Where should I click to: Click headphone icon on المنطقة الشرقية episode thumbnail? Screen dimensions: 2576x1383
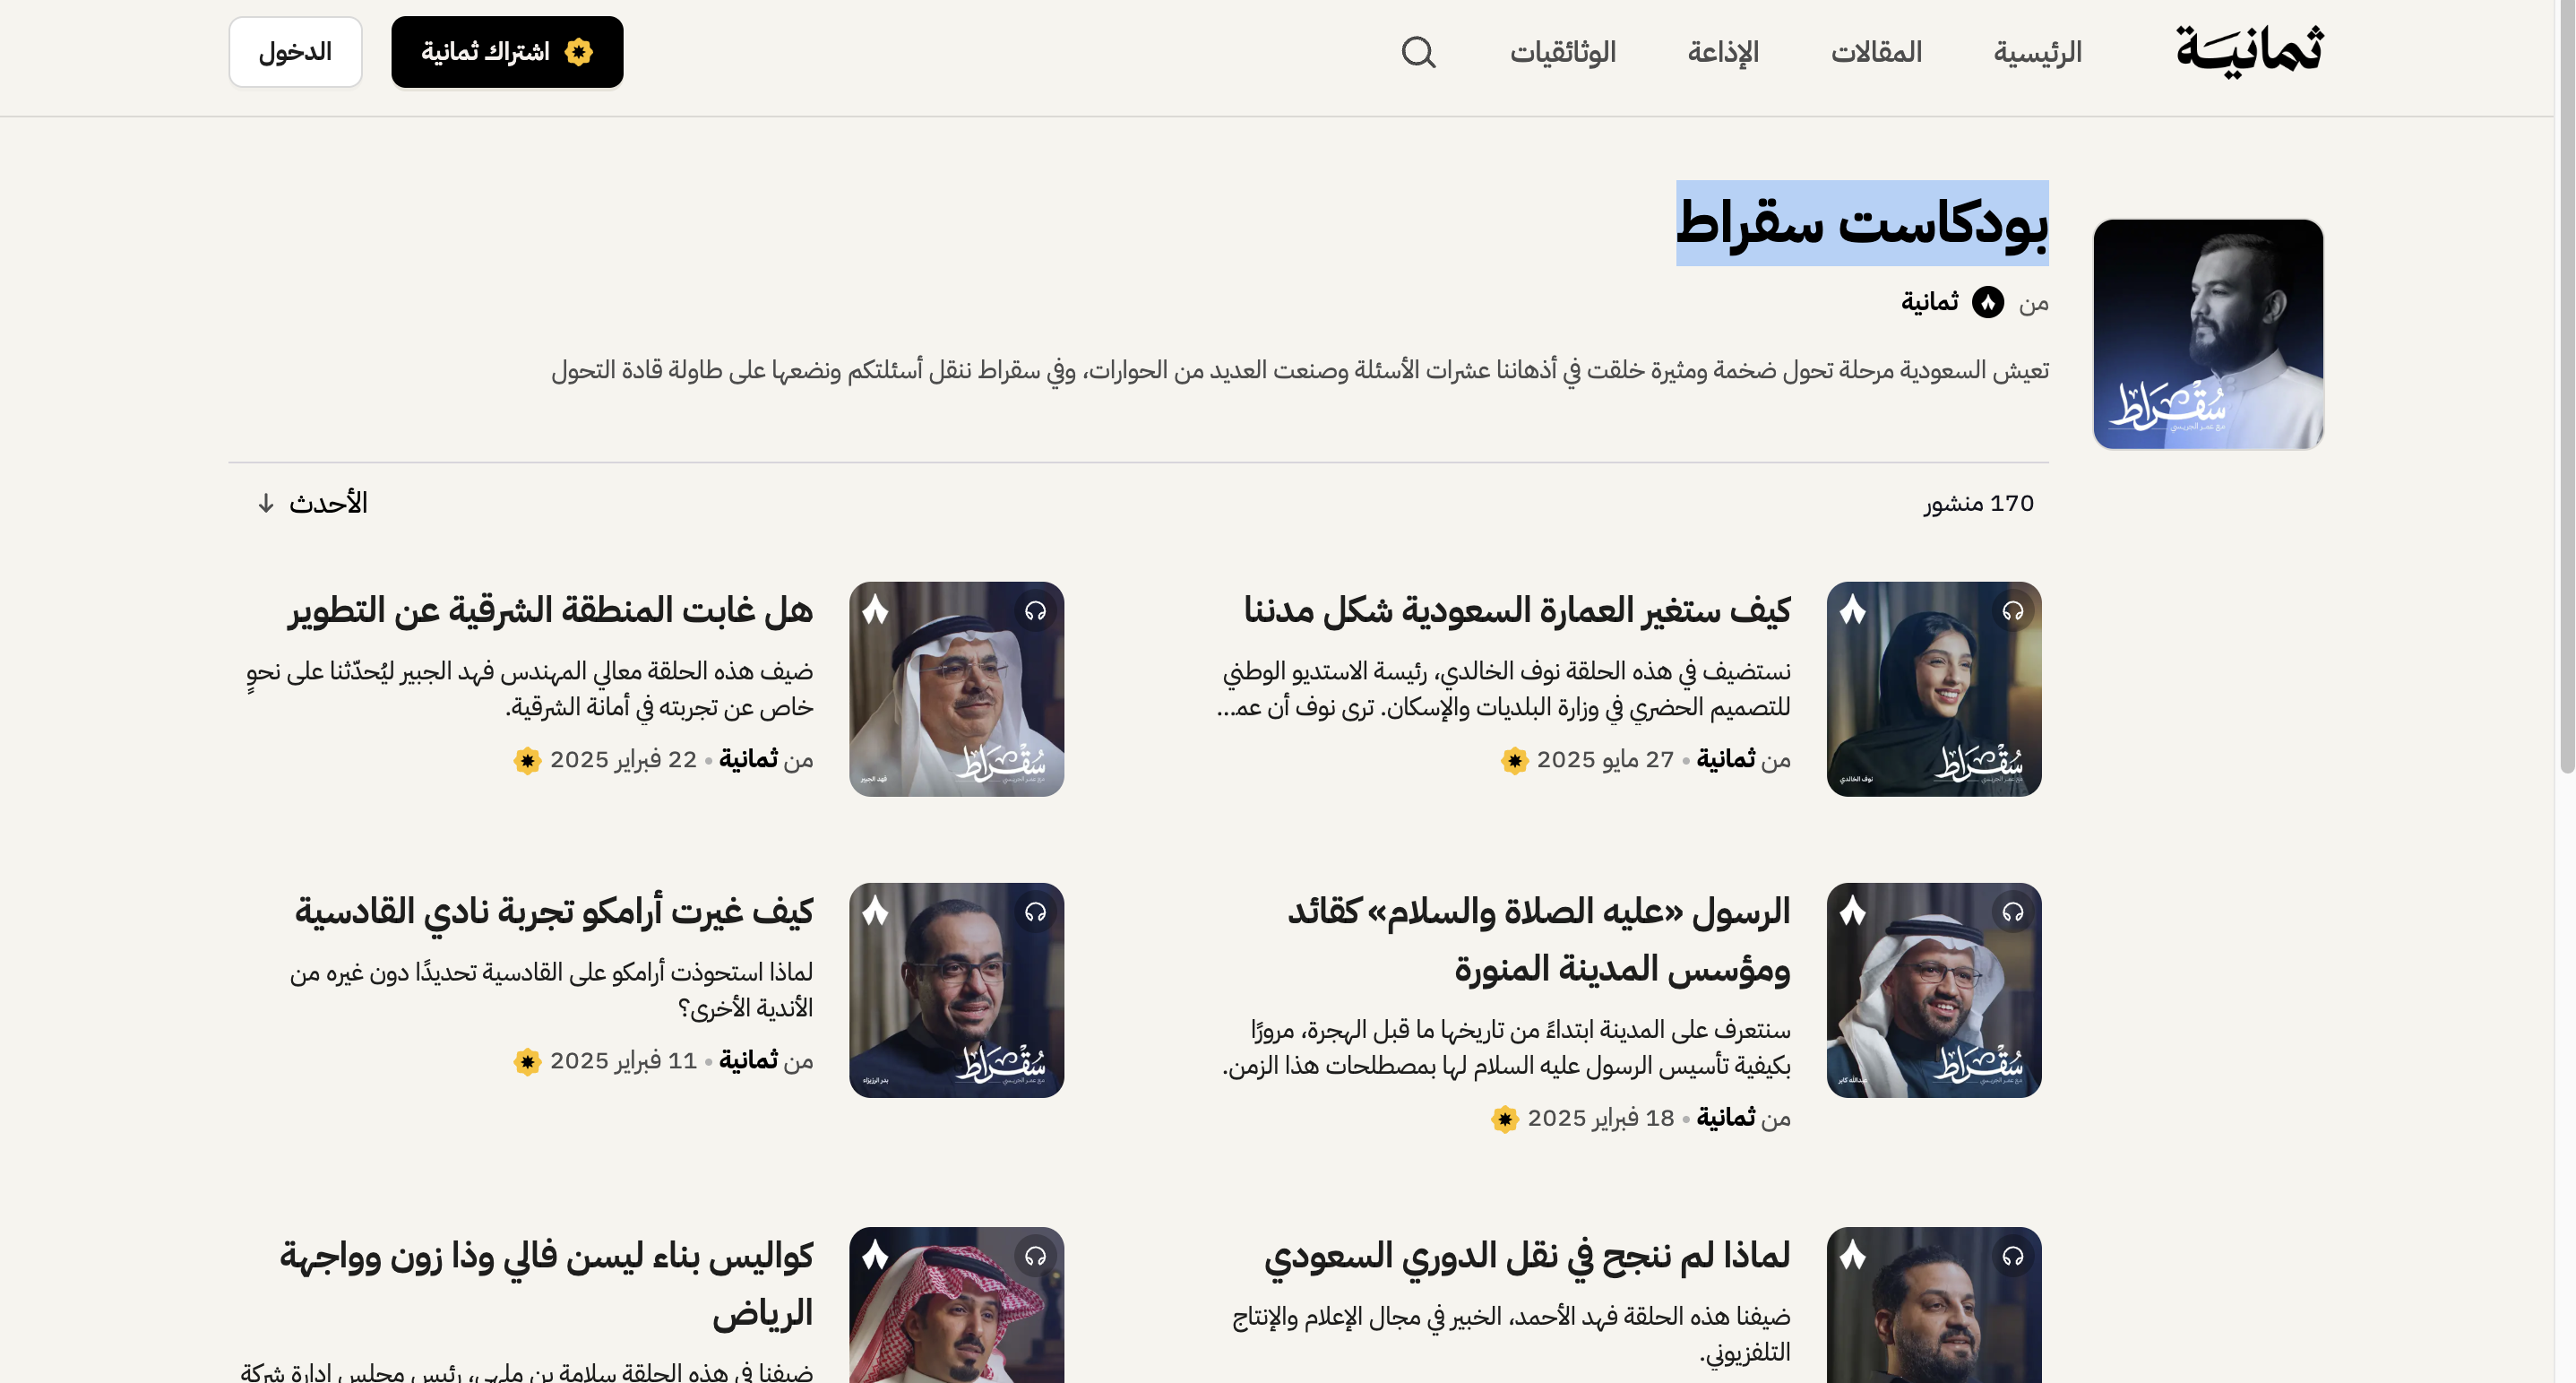coord(1035,611)
